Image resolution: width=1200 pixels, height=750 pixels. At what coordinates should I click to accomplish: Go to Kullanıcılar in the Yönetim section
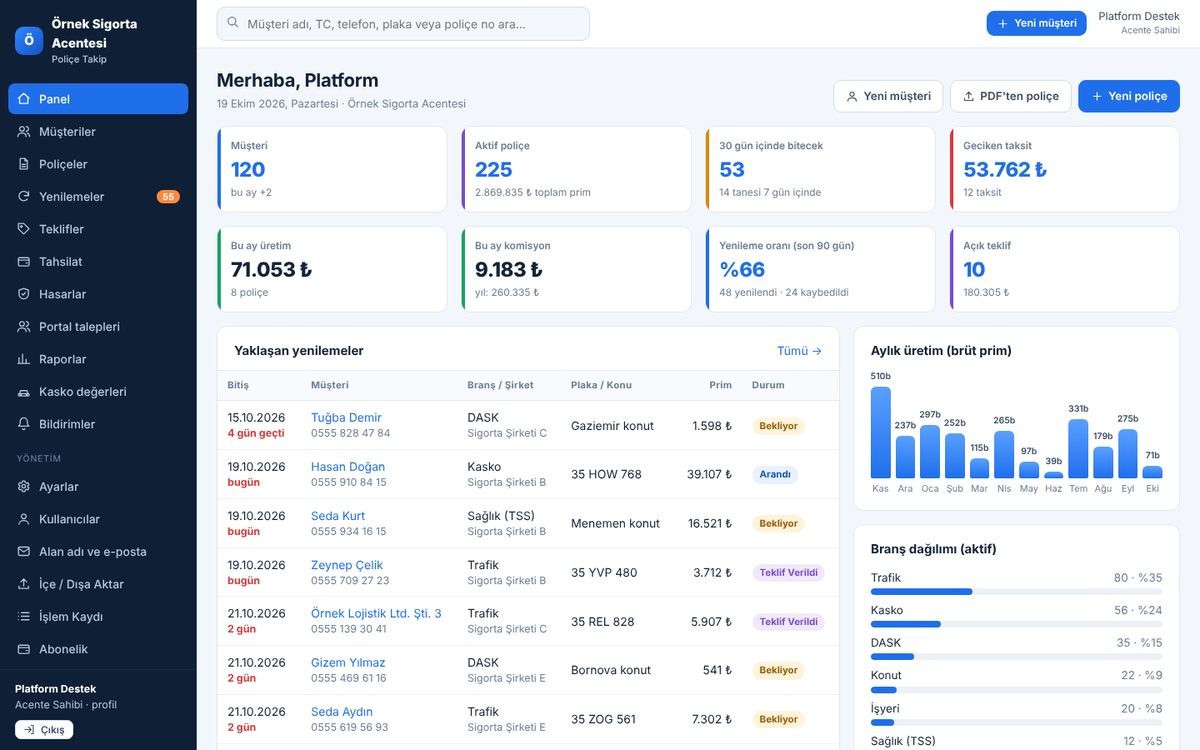click(98, 519)
